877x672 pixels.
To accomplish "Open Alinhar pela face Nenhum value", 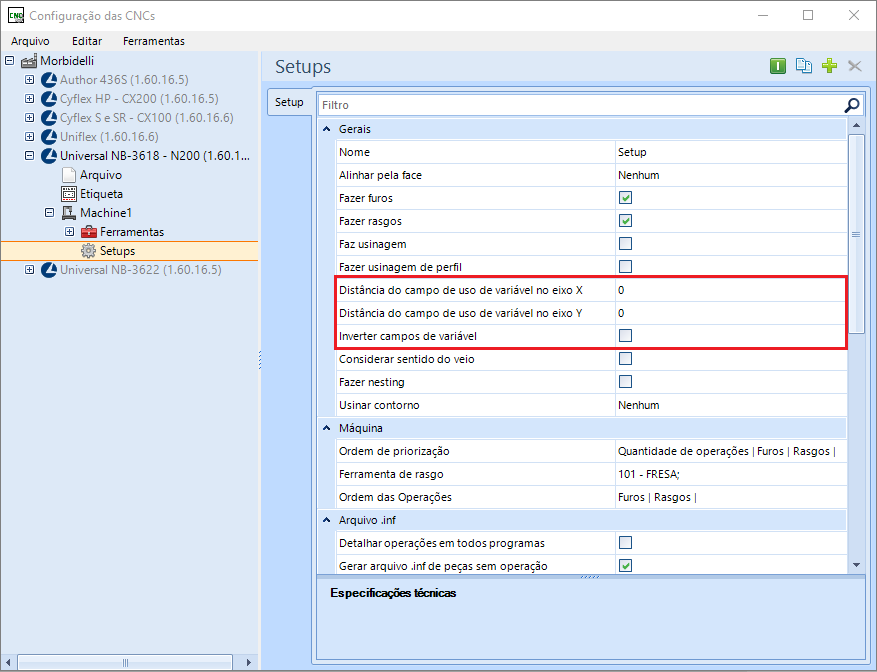I will tap(731, 175).
